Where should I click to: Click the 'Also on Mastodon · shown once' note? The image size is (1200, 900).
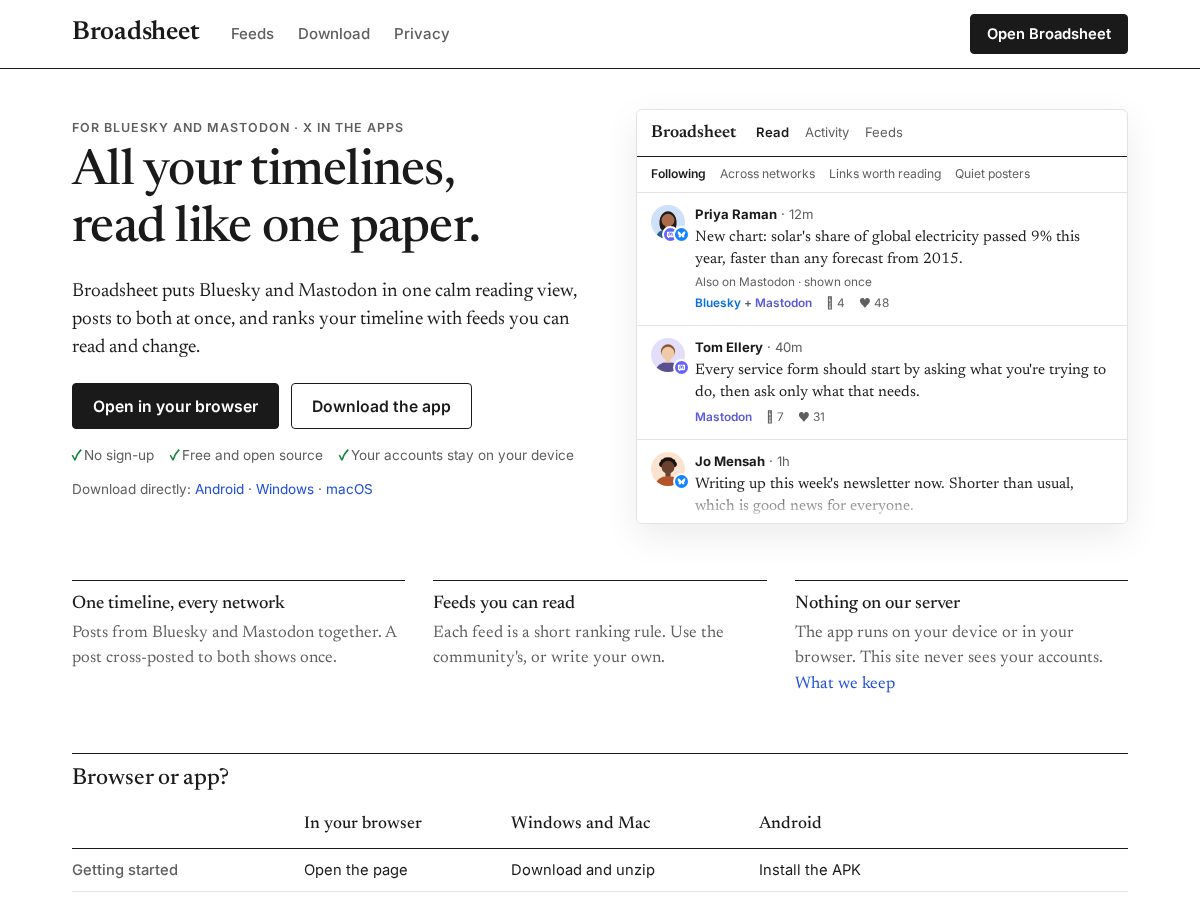[783, 282]
